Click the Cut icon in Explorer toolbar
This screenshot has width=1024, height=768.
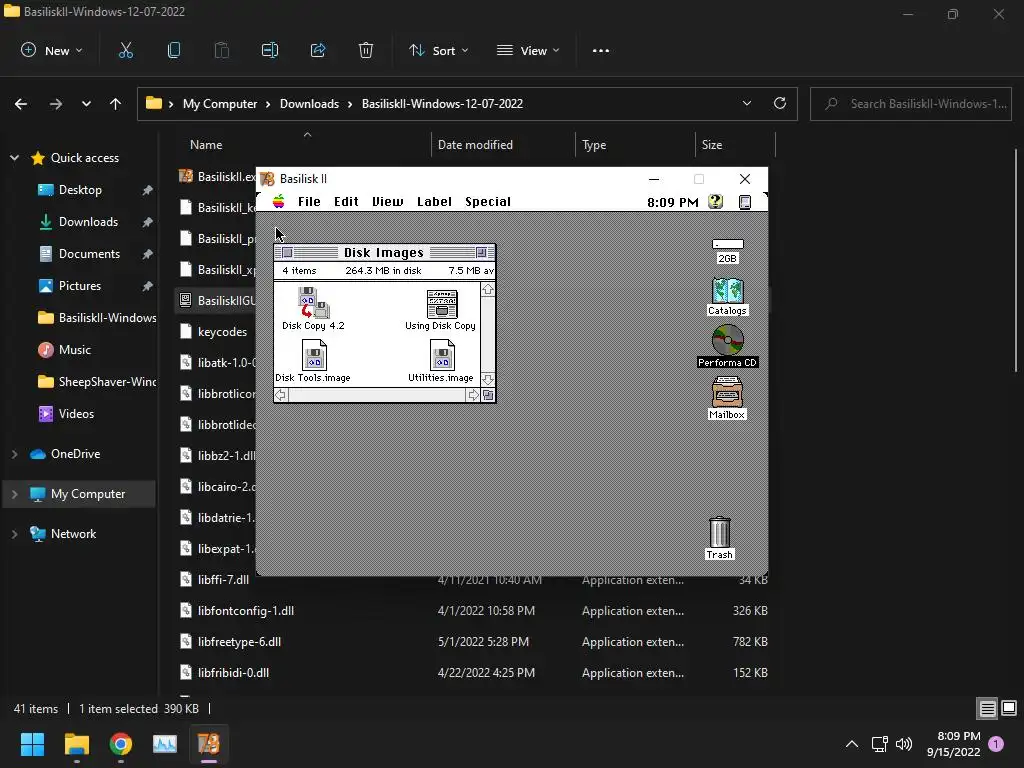(x=125, y=50)
